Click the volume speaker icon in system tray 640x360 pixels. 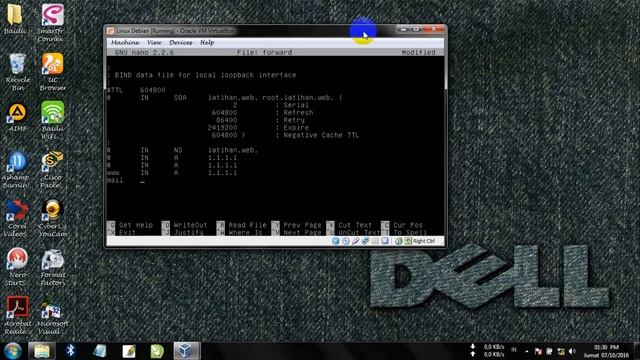(572, 351)
